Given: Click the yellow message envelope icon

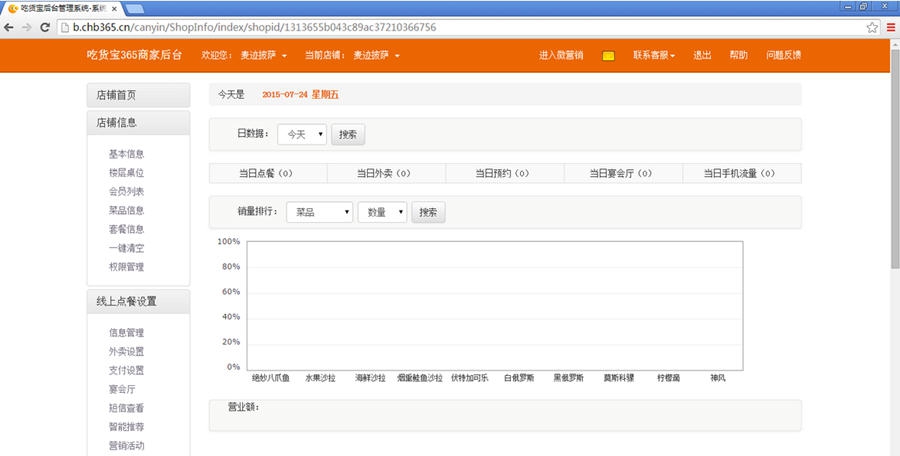Looking at the screenshot, I should click(608, 56).
